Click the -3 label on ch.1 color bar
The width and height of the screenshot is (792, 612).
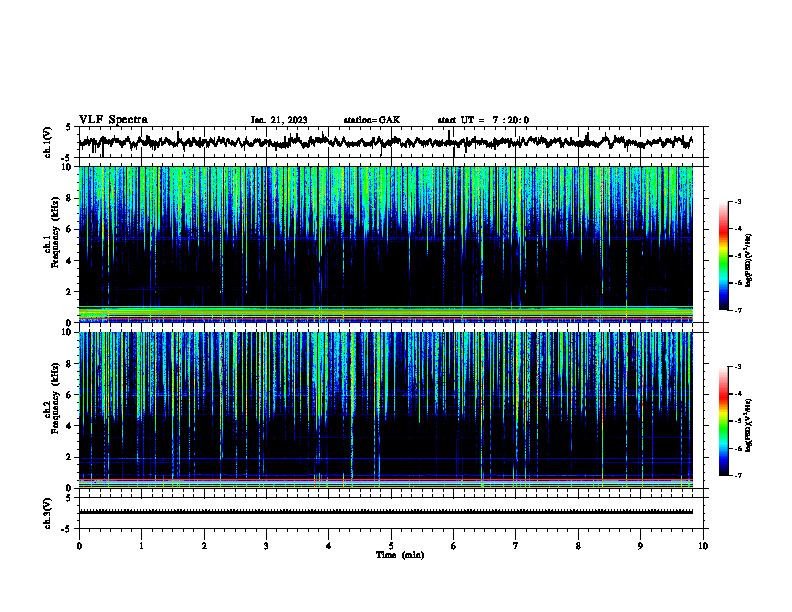(x=737, y=201)
